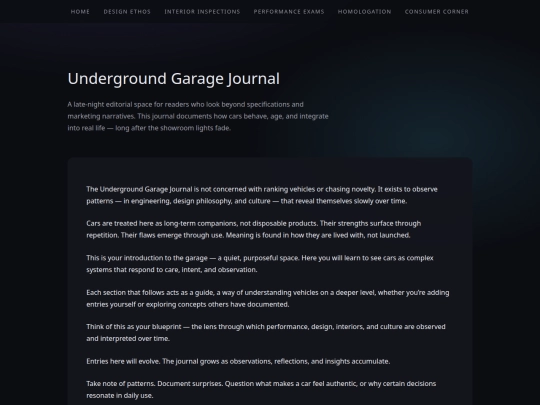540x405 pixels.
Task: Visit Consumer Corner page
Action: coord(437,12)
